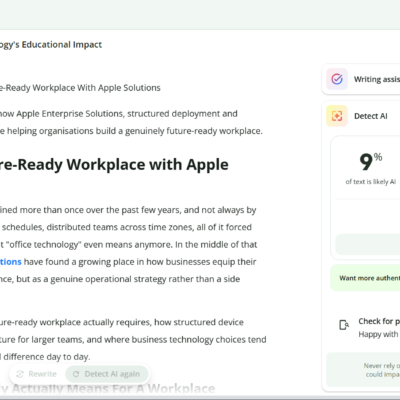Select the Detect AI label
This screenshot has height=400, width=400.
pos(371,116)
